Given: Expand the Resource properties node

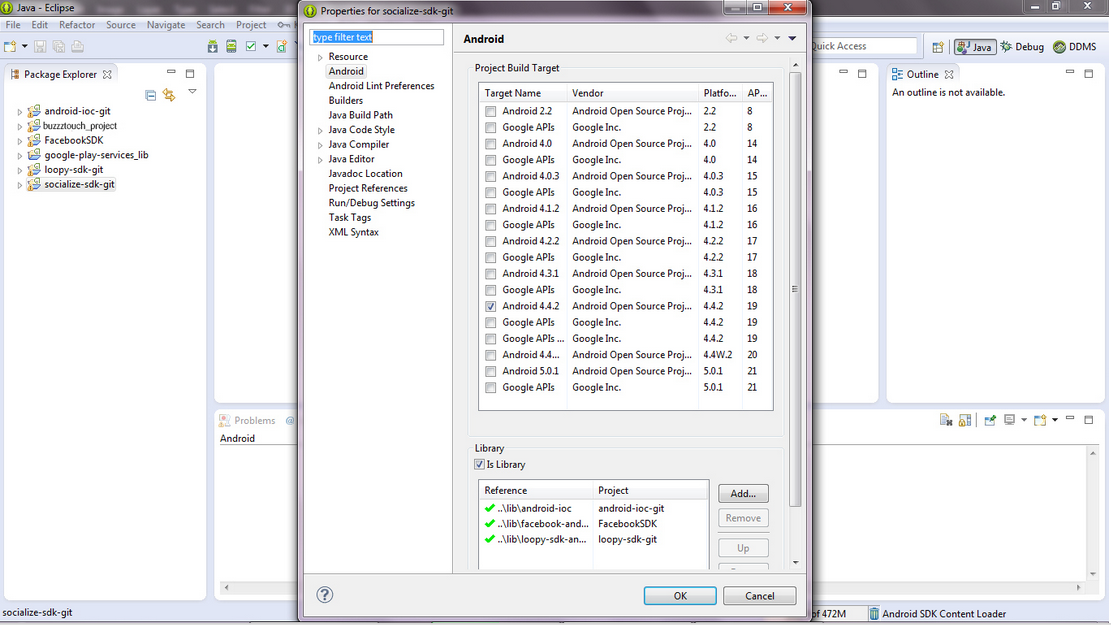Looking at the screenshot, I should pyautogui.click(x=320, y=57).
